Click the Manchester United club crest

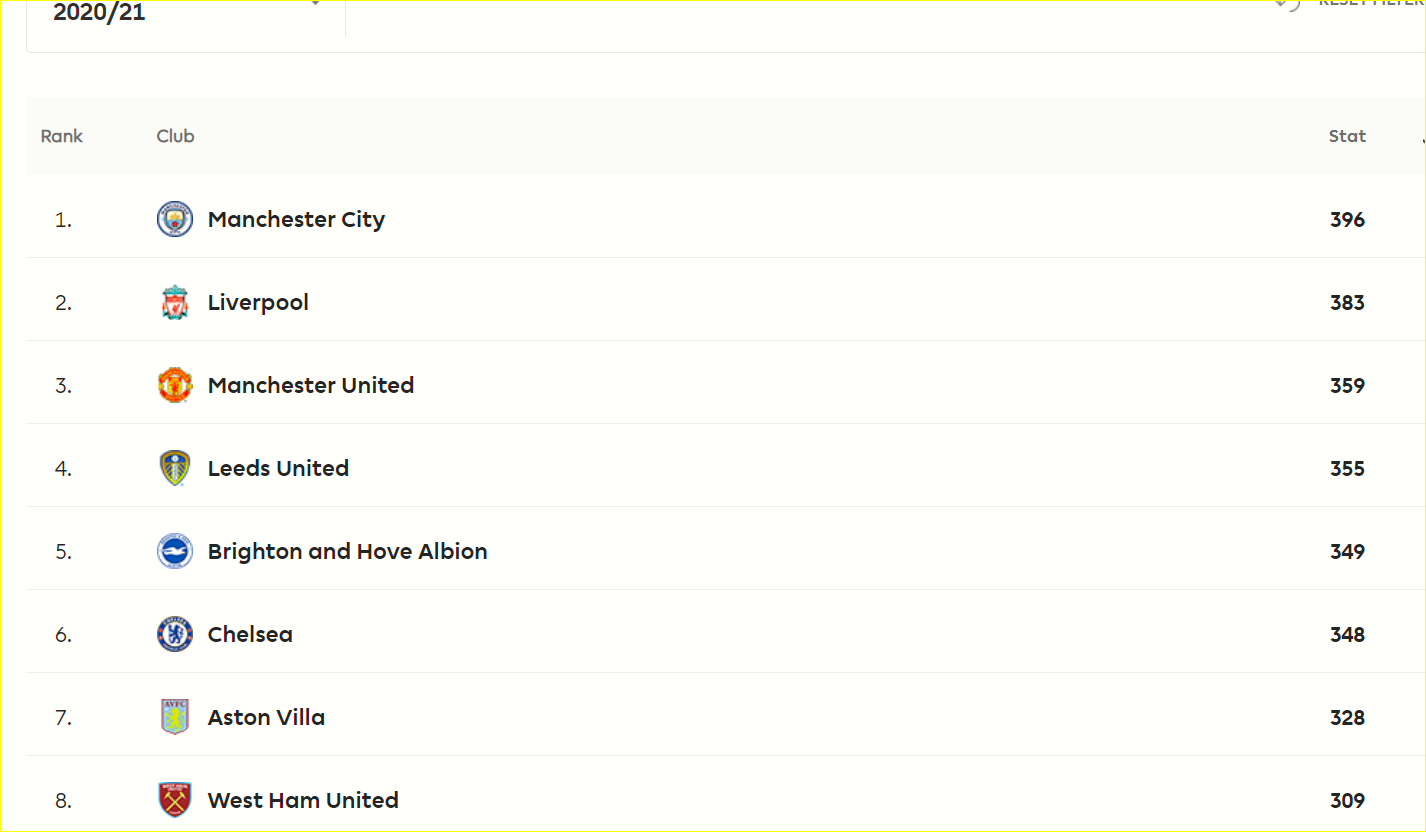click(x=175, y=385)
